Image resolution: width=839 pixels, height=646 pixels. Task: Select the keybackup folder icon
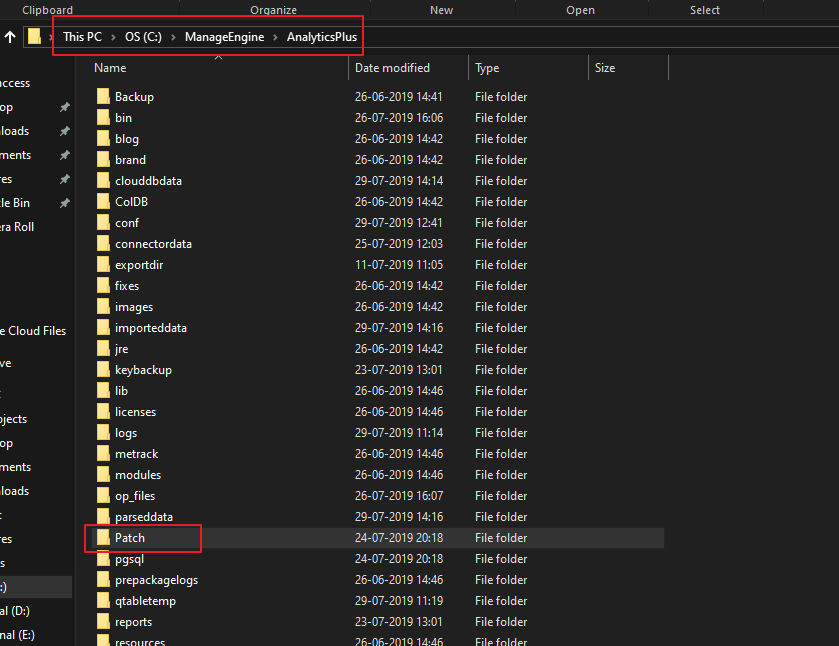click(x=103, y=369)
